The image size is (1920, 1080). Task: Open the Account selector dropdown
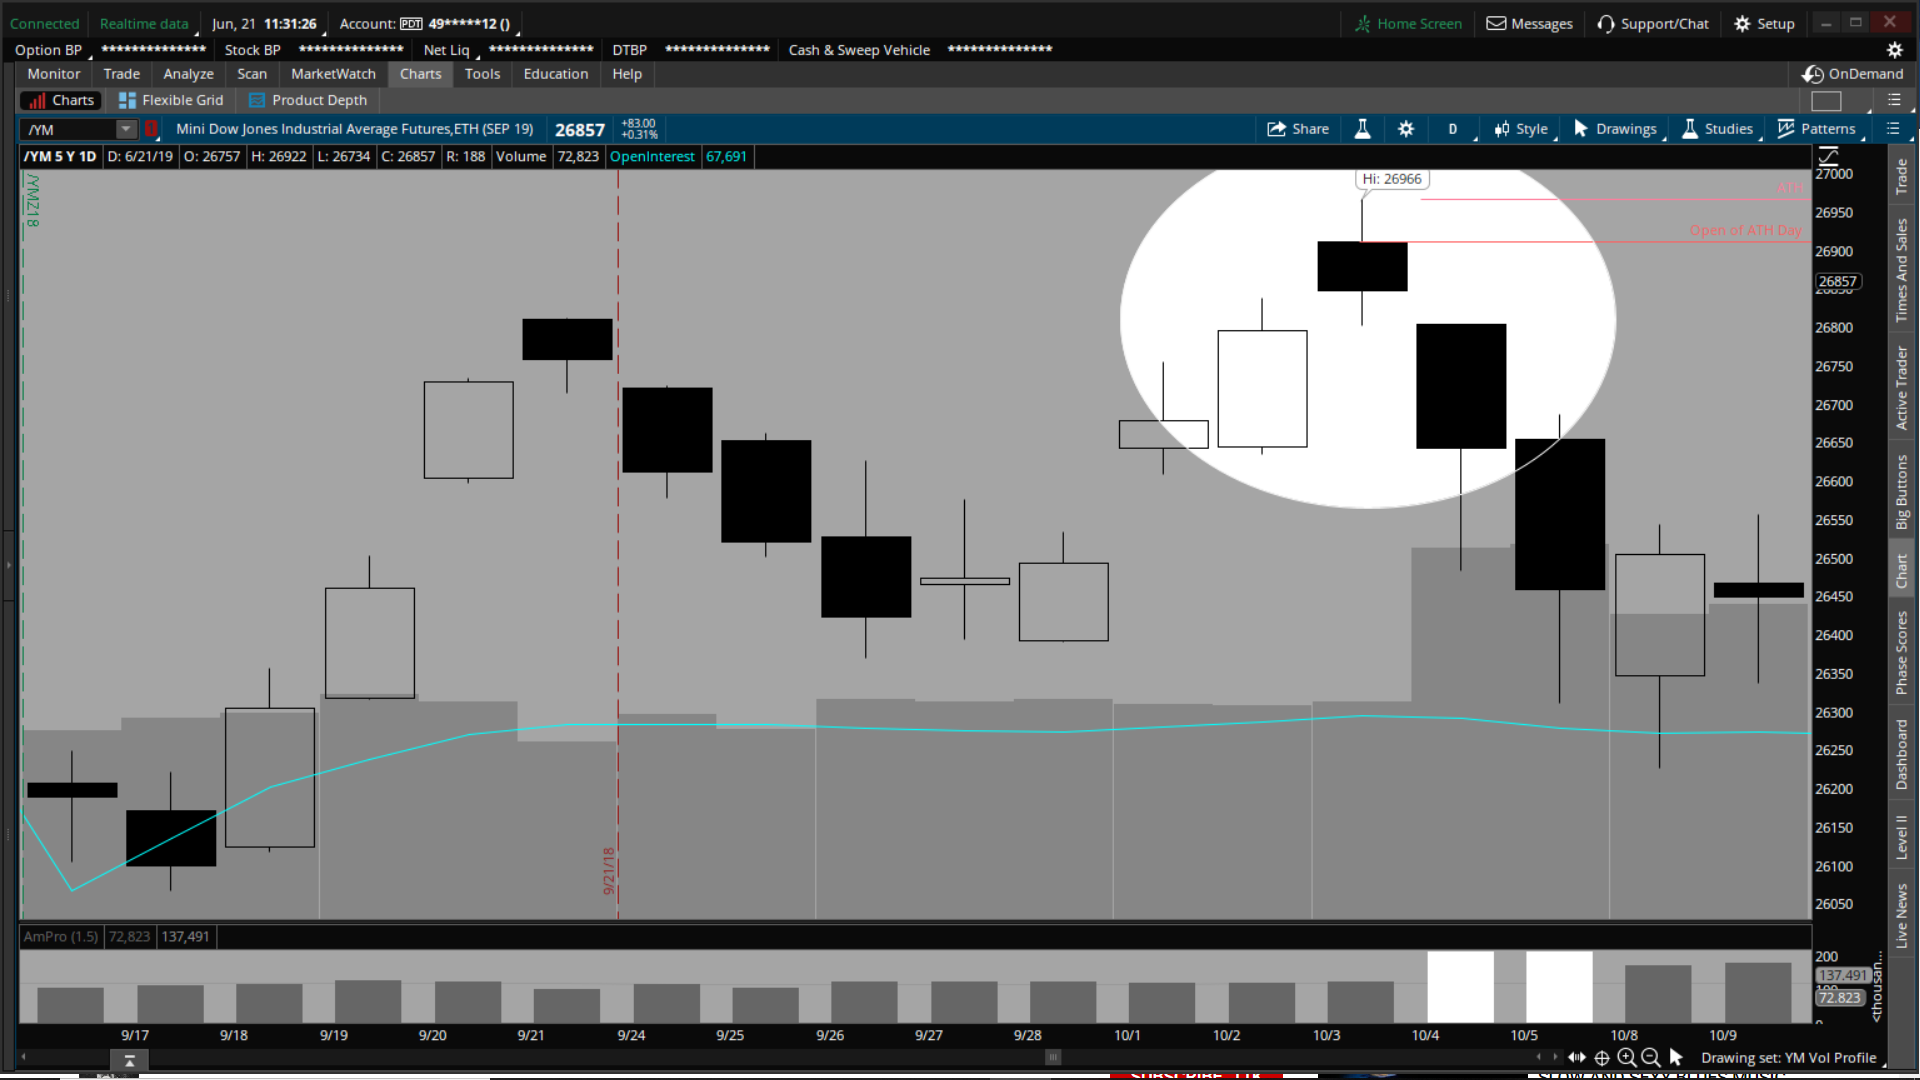coord(428,24)
